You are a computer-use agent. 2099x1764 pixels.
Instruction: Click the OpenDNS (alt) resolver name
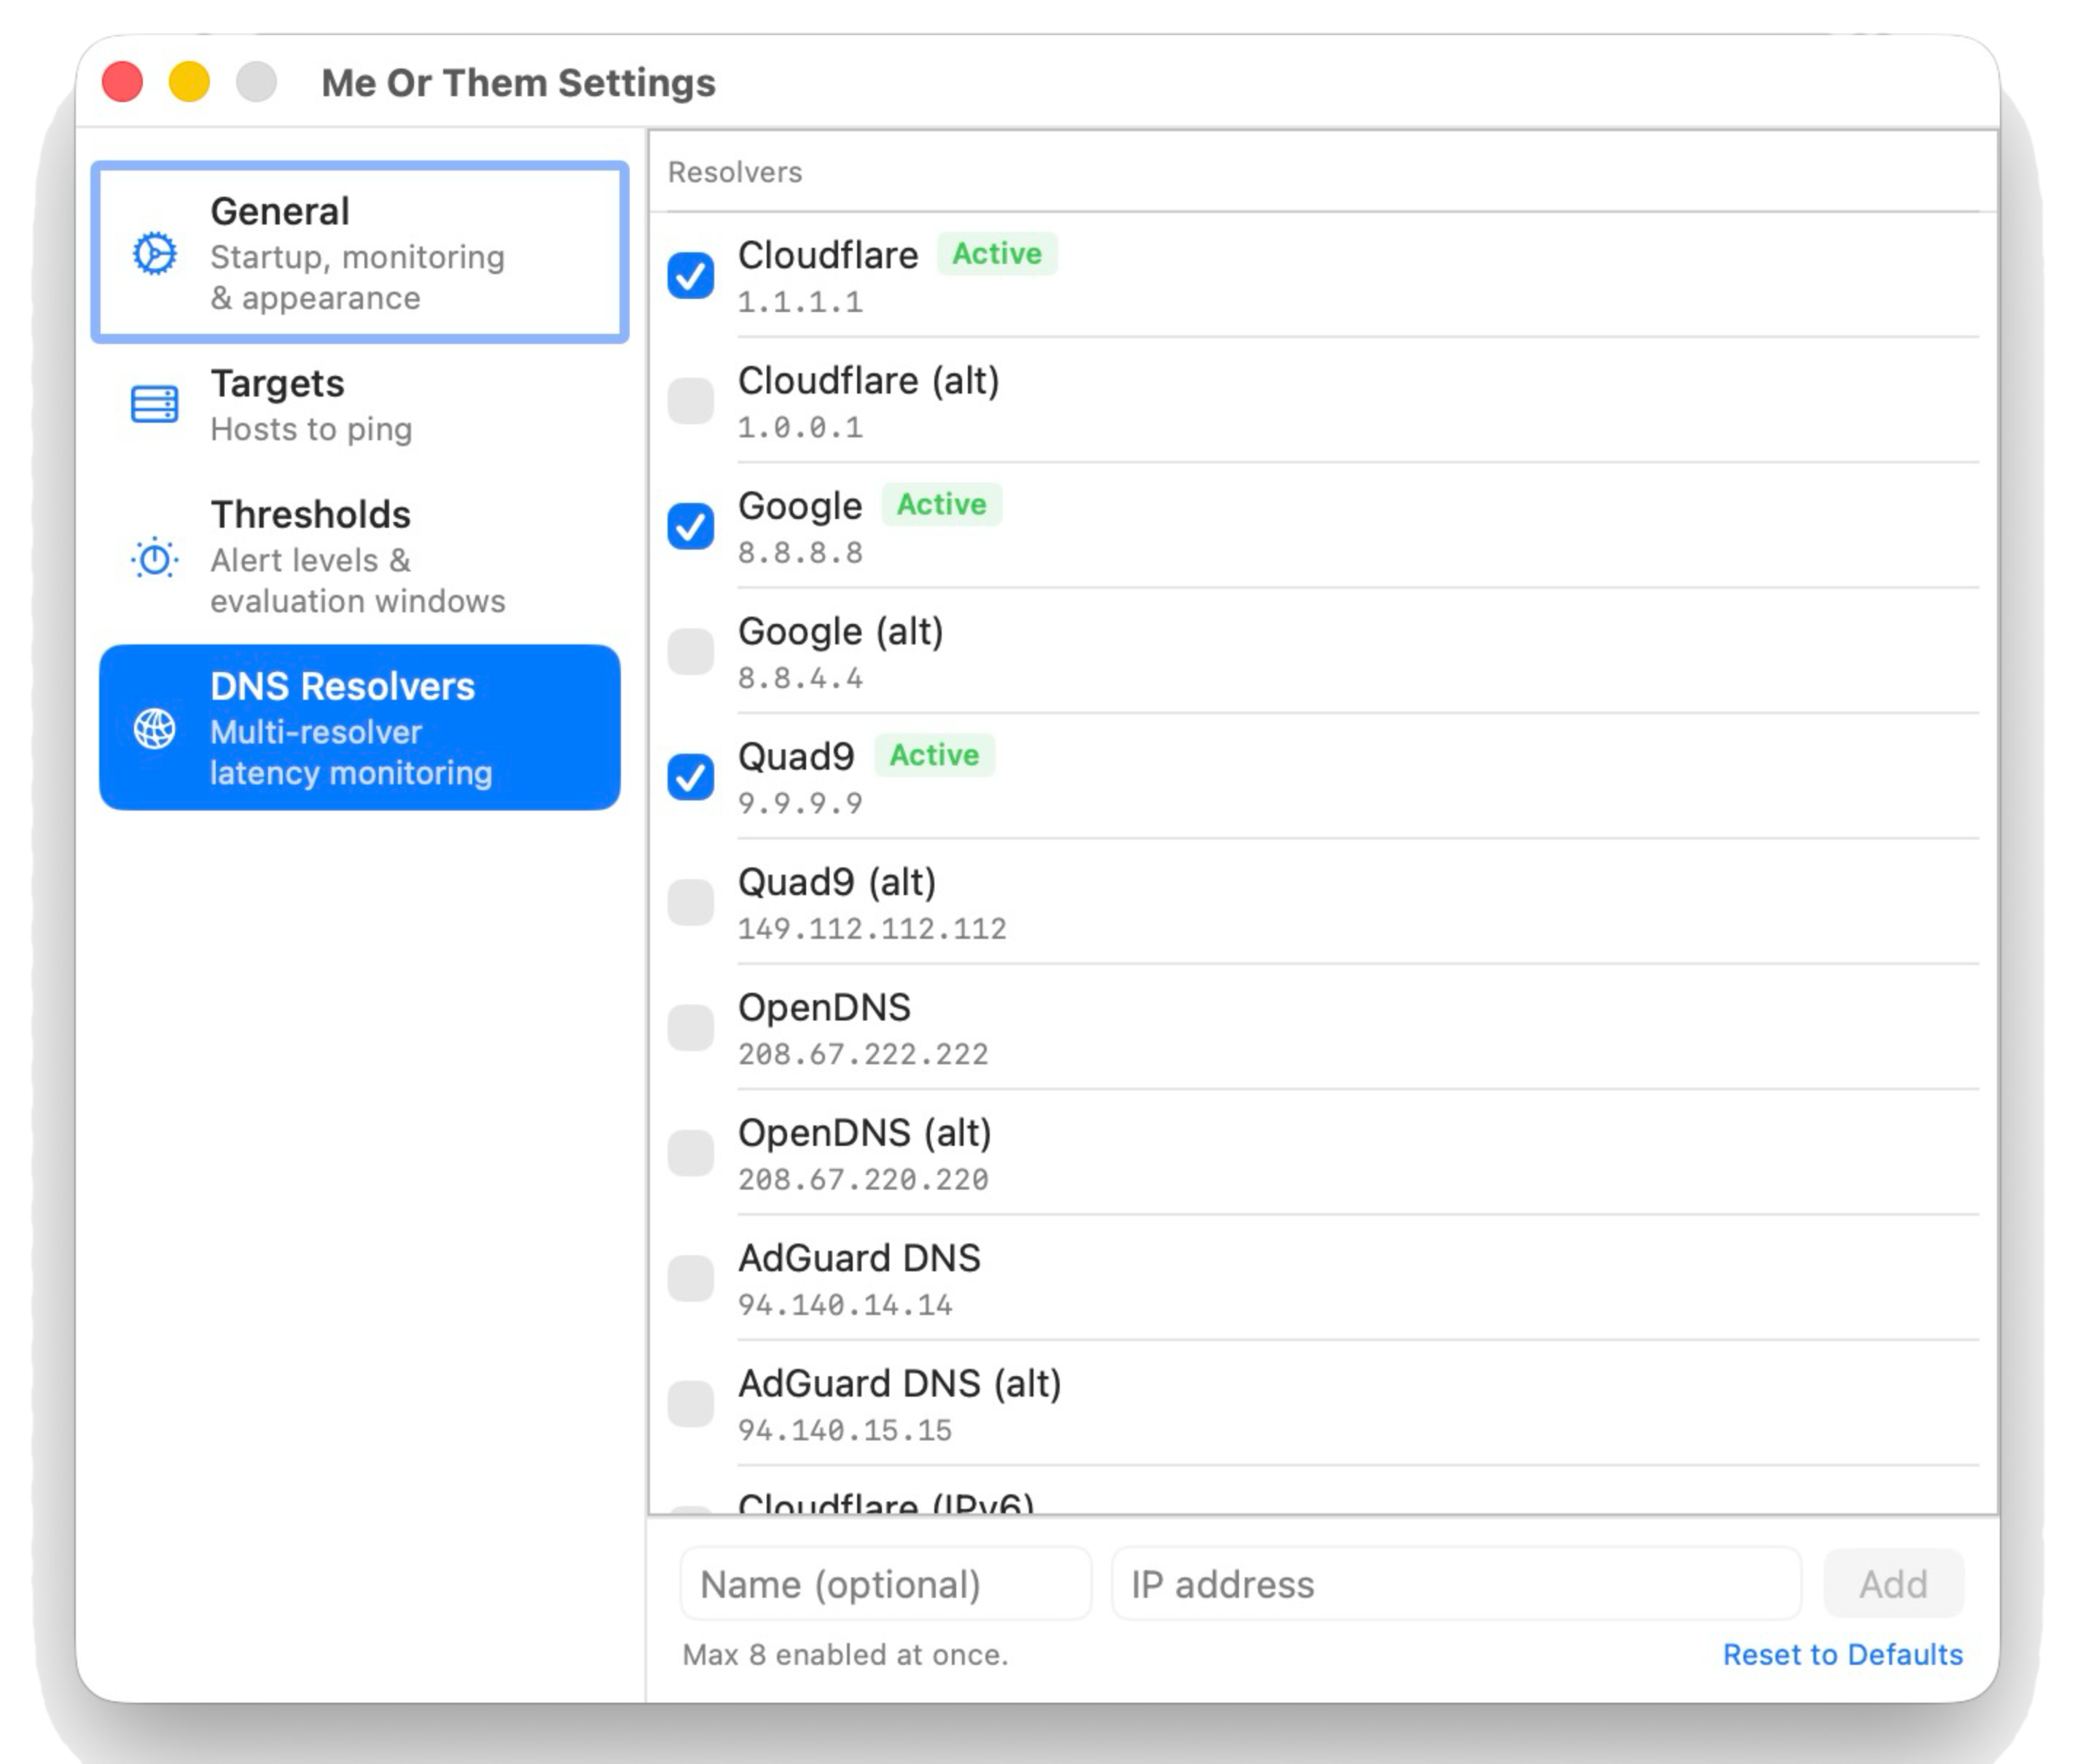click(865, 1133)
